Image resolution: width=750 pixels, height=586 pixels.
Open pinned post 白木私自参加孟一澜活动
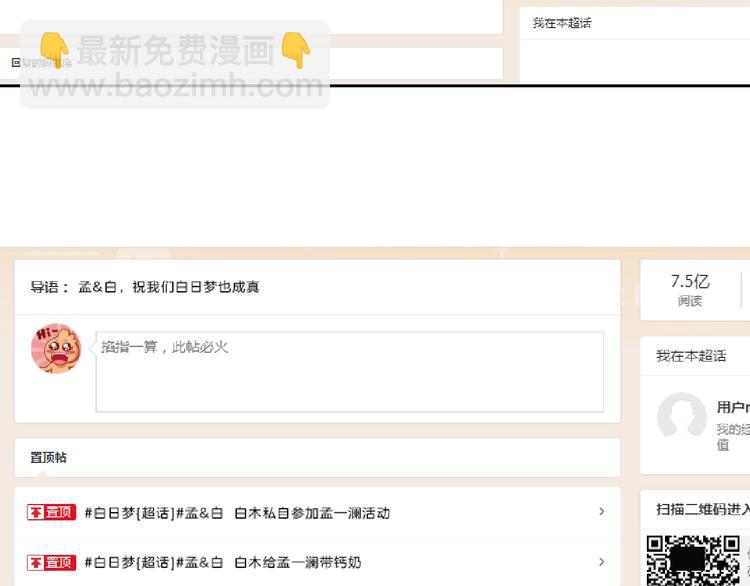click(237, 513)
